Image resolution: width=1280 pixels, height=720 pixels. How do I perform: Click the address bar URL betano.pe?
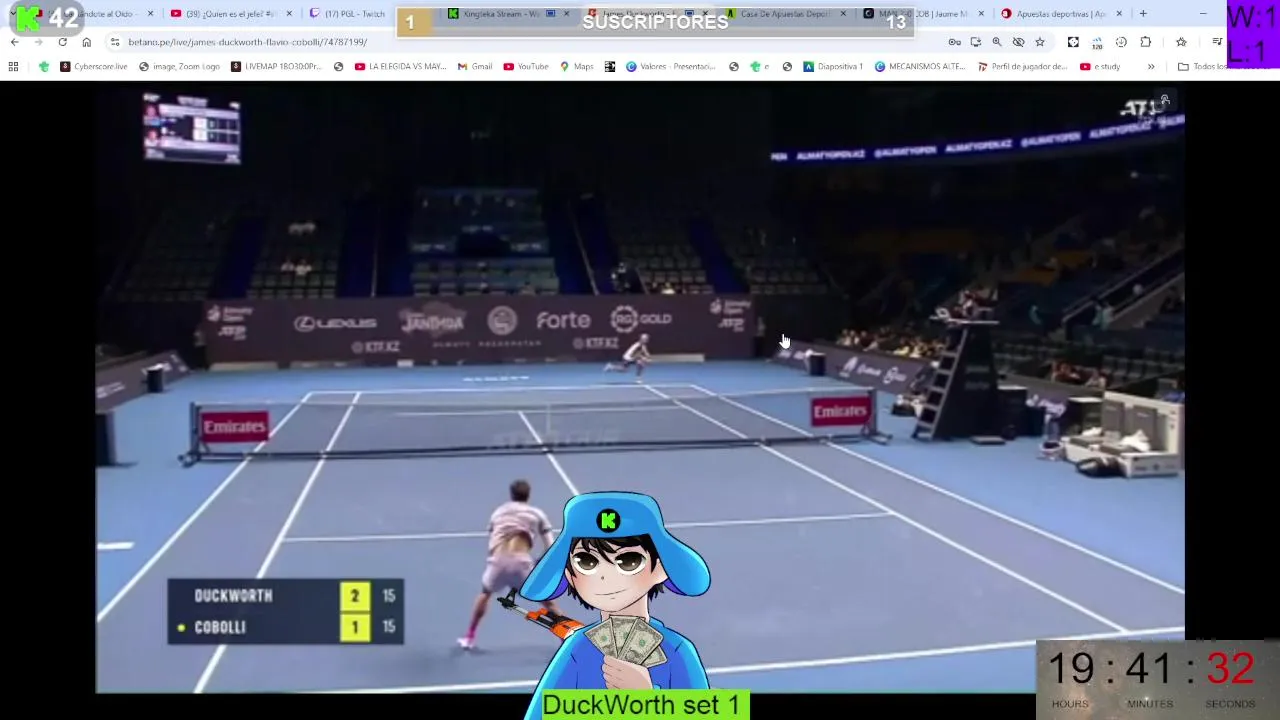247,42
